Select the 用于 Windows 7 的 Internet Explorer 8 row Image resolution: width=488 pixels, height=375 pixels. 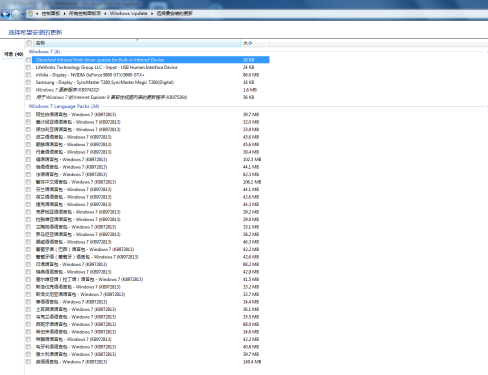pyautogui.click(x=111, y=97)
